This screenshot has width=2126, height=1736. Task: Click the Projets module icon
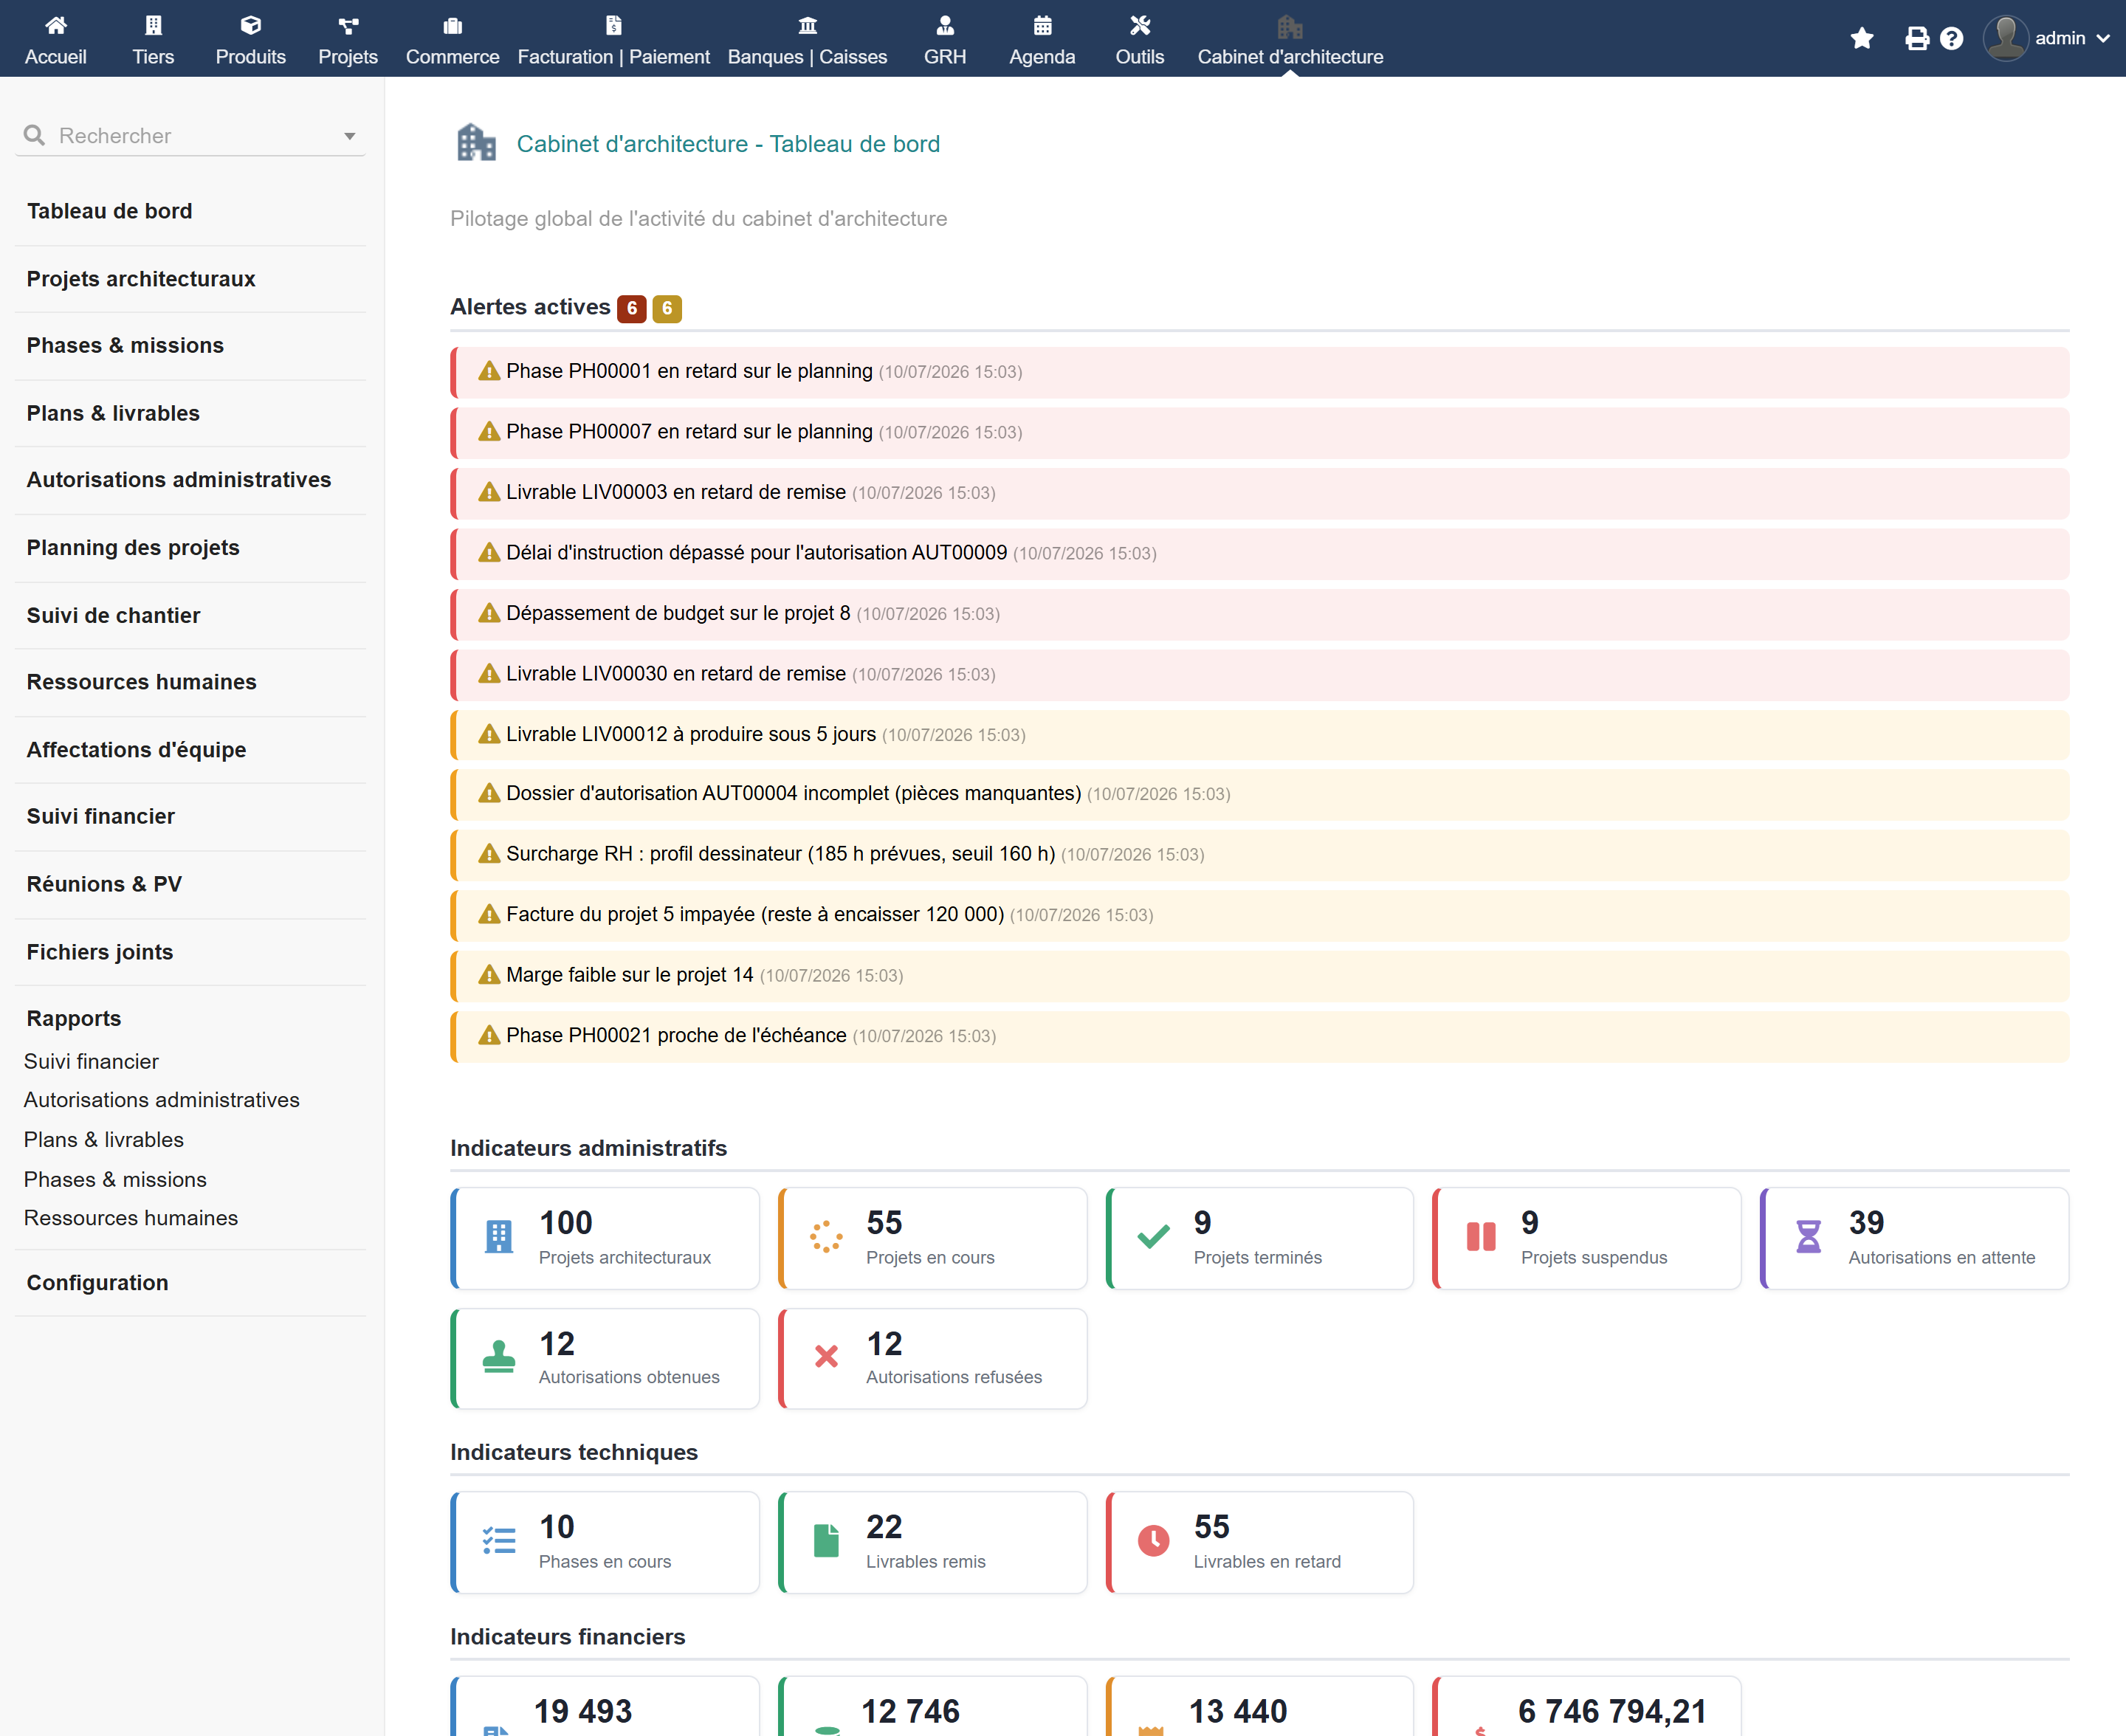(x=348, y=25)
